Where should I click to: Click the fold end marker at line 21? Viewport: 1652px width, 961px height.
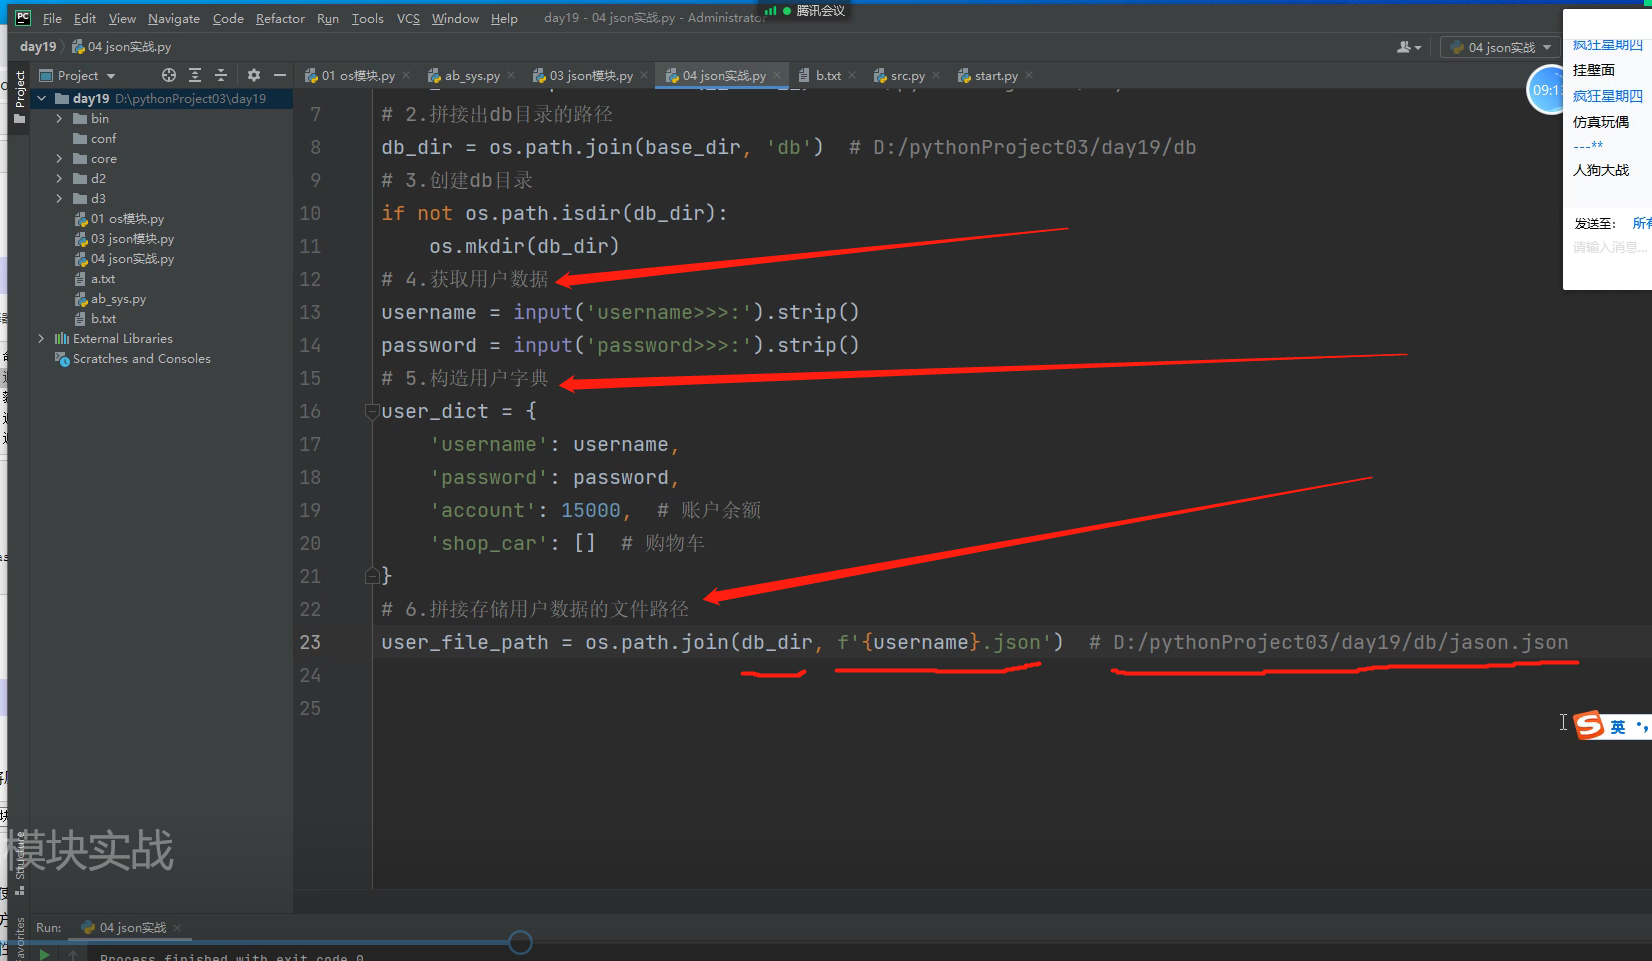pyautogui.click(x=372, y=576)
